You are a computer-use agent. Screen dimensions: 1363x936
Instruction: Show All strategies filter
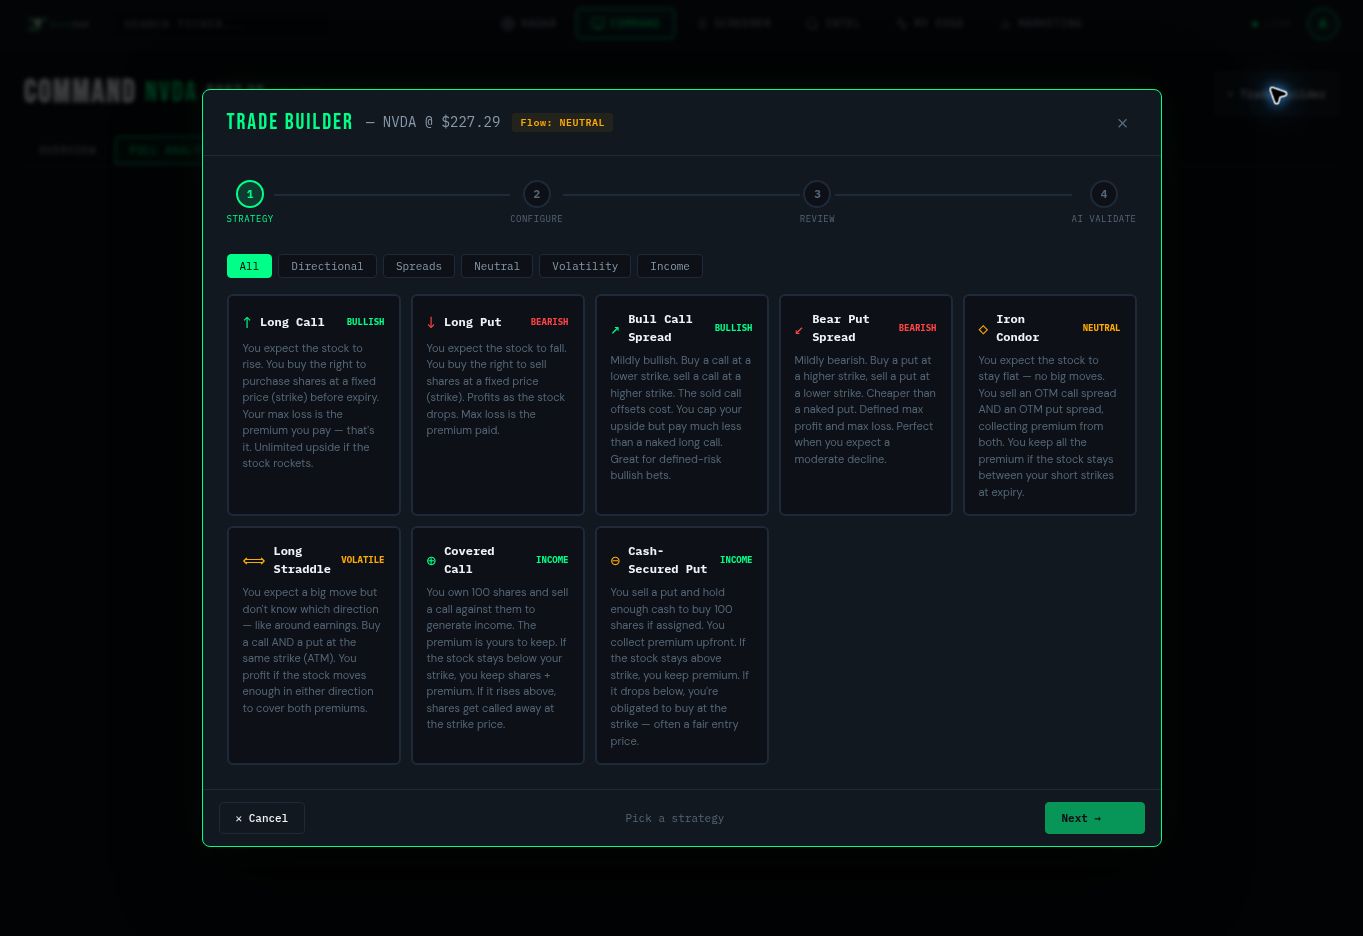pyautogui.click(x=249, y=266)
